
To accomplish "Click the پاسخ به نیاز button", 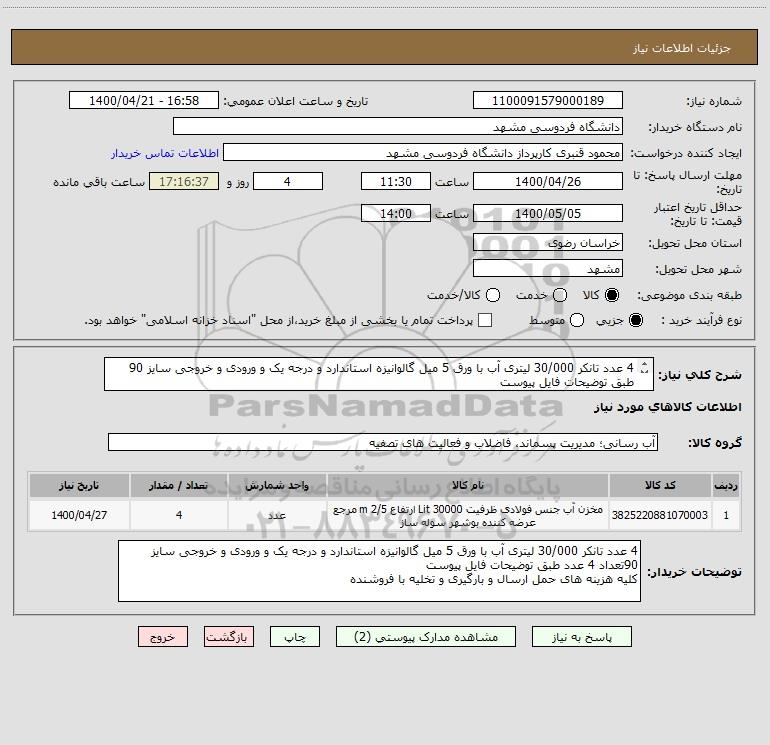I will (582, 637).
